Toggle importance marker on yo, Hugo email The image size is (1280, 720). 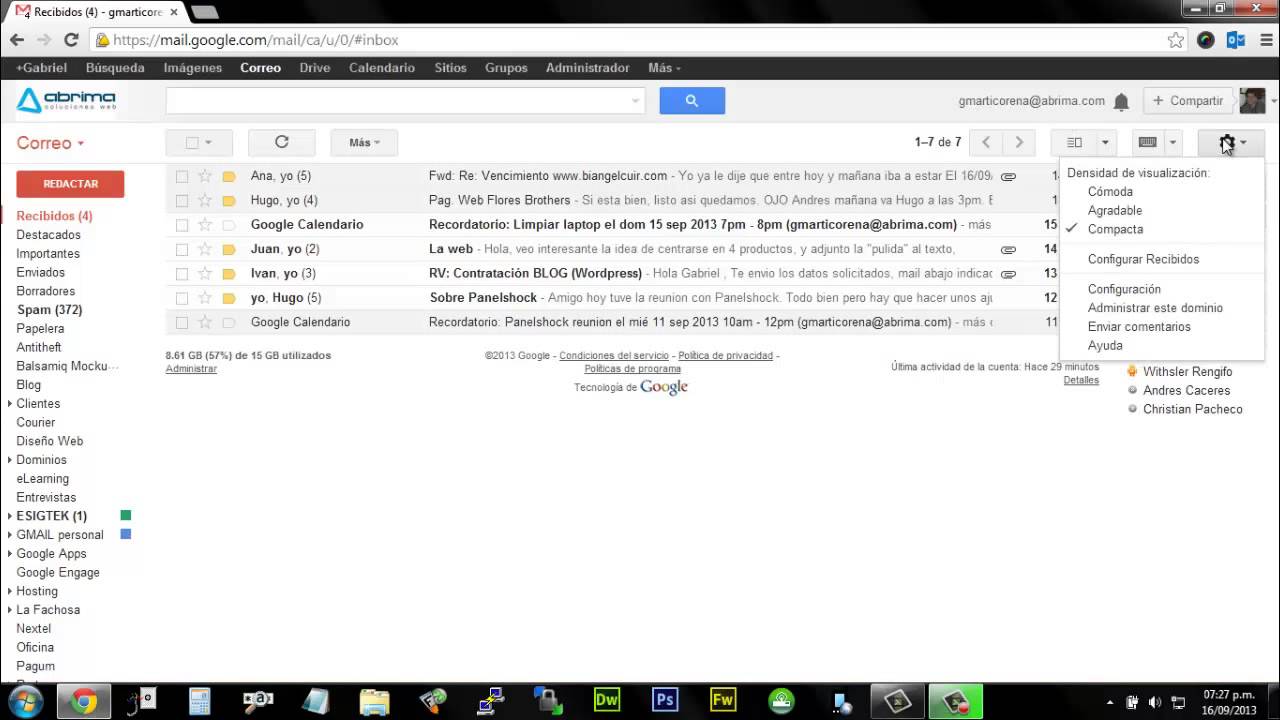(x=229, y=298)
